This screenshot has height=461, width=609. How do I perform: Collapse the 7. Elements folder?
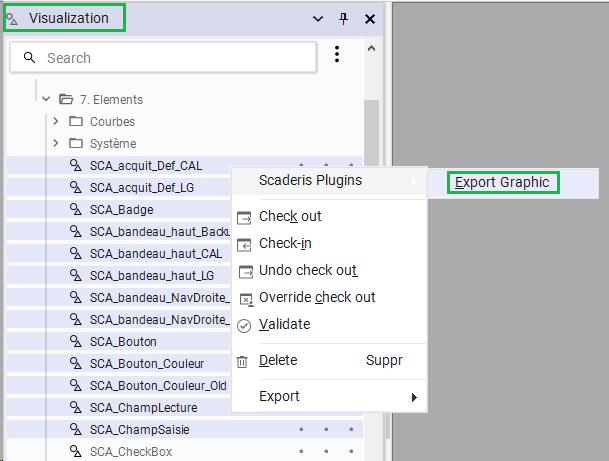[46, 99]
